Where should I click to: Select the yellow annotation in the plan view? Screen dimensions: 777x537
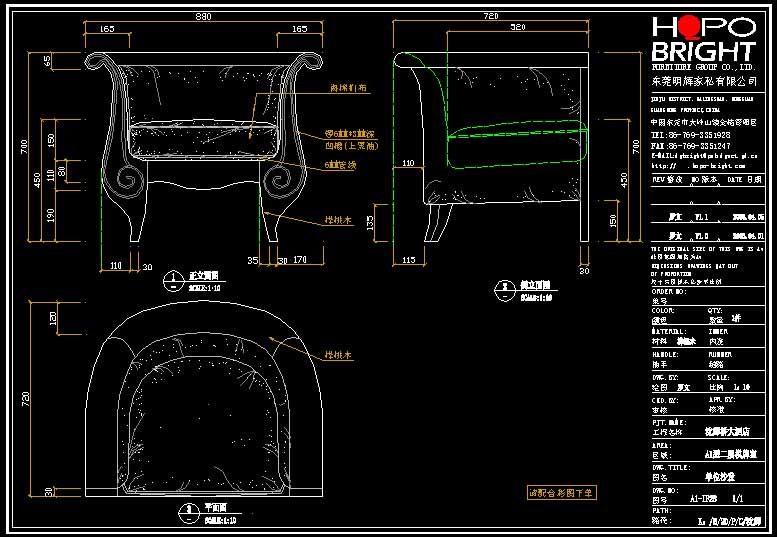click(338, 355)
